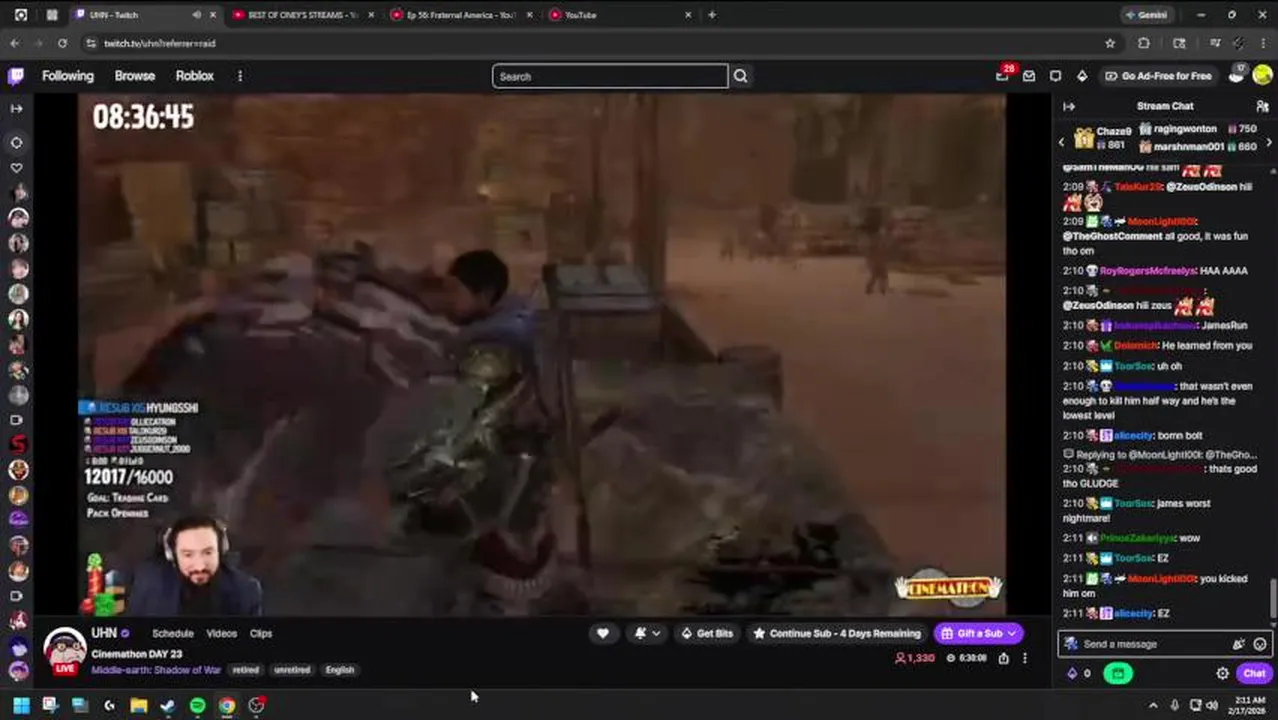Open the MoonLight1001 kicked him message

click(1155, 586)
